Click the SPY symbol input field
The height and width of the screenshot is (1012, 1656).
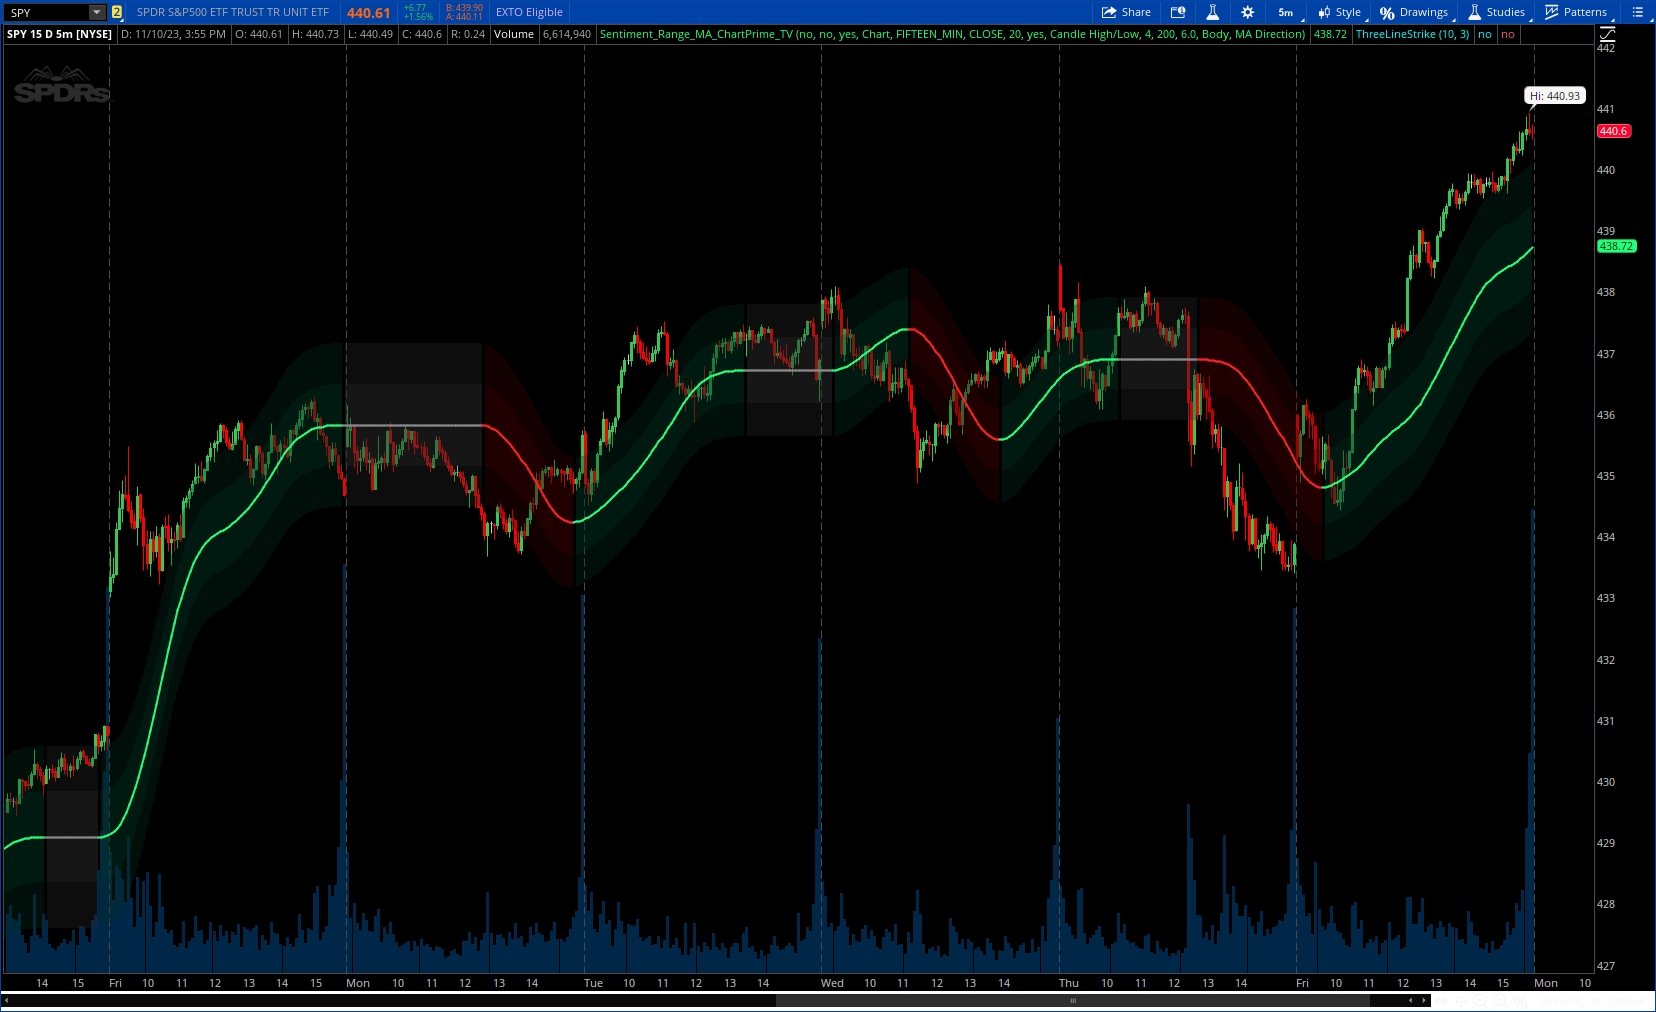point(47,12)
